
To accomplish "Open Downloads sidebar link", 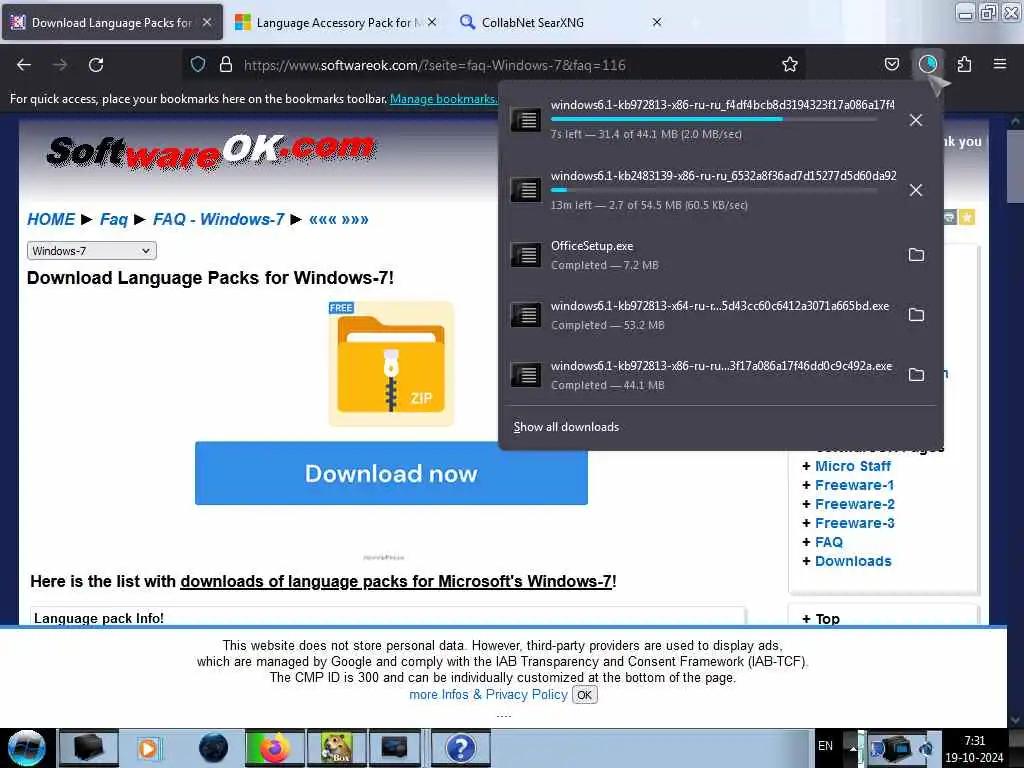I will tap(853, 561).
